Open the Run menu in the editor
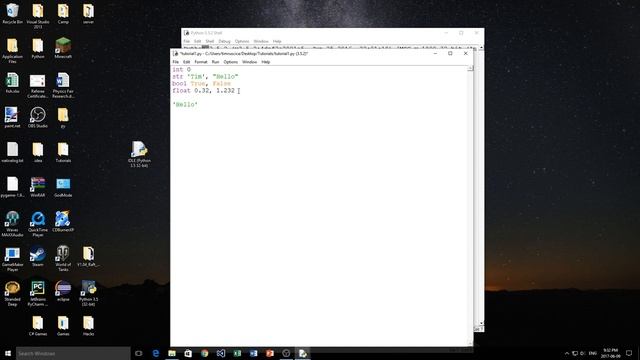 (216, 62)
